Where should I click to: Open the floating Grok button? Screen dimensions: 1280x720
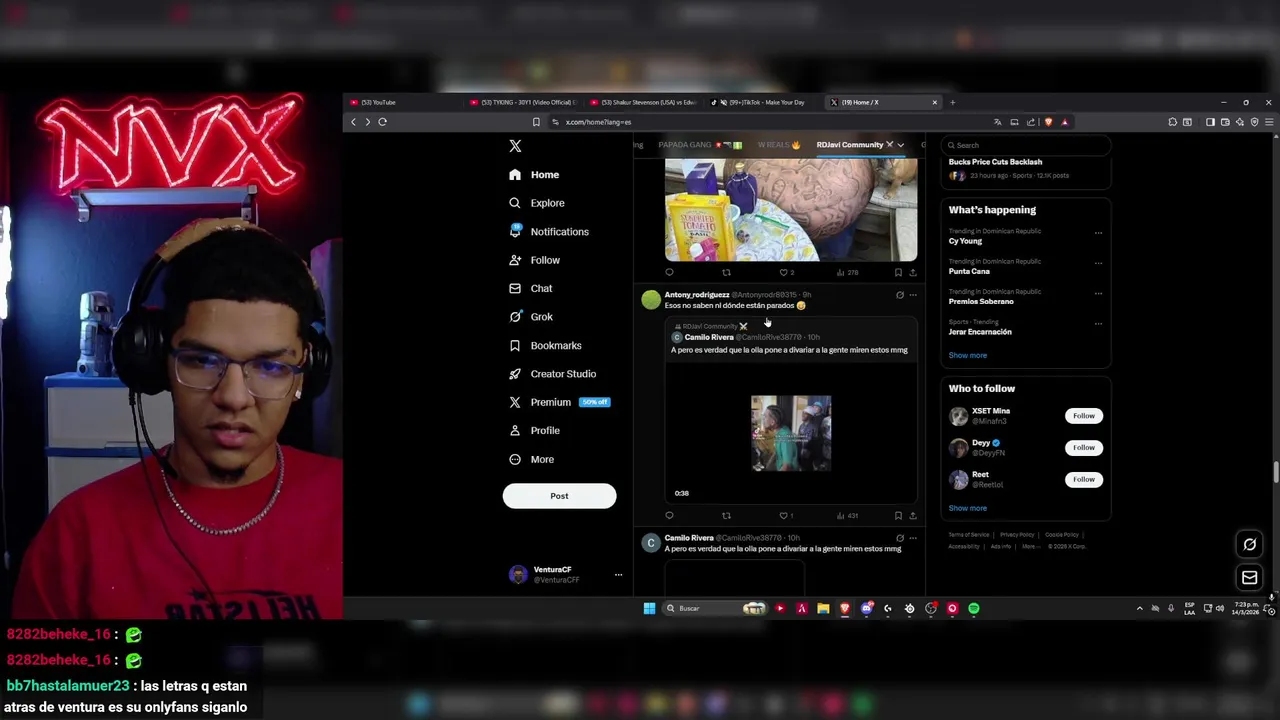[1249, 544]
